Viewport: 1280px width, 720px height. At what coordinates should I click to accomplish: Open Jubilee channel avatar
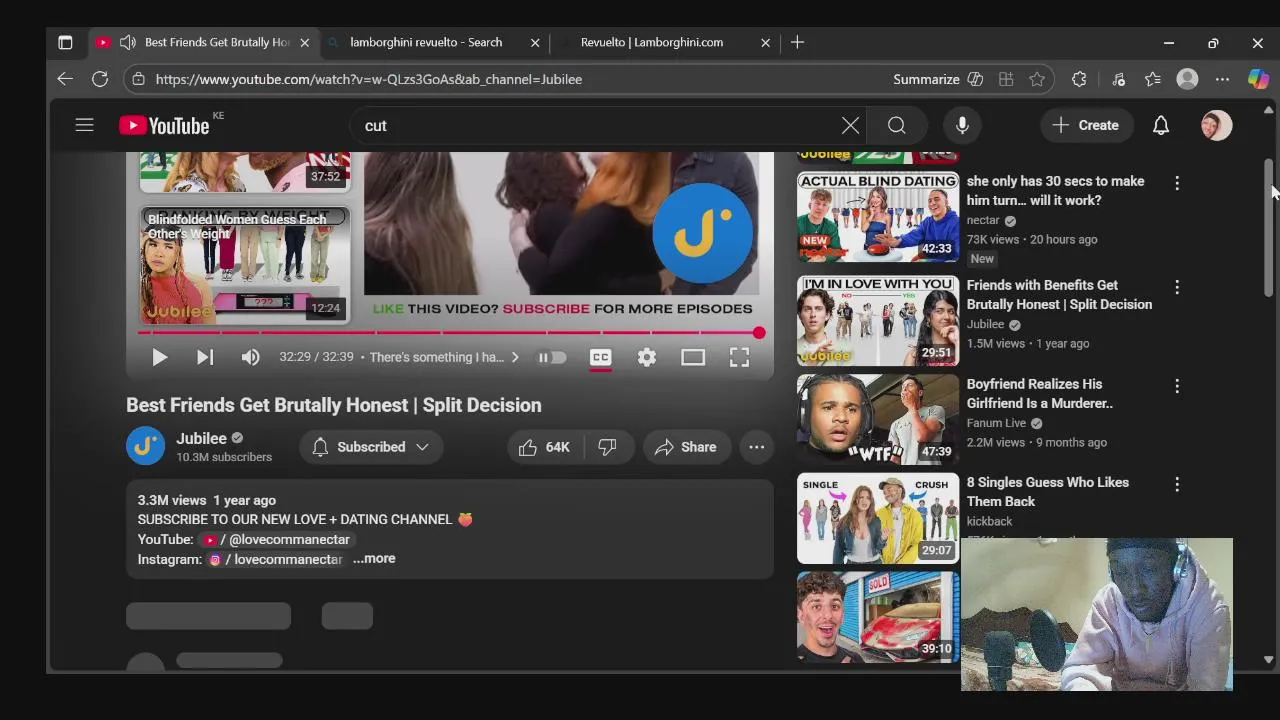(145, 446)
